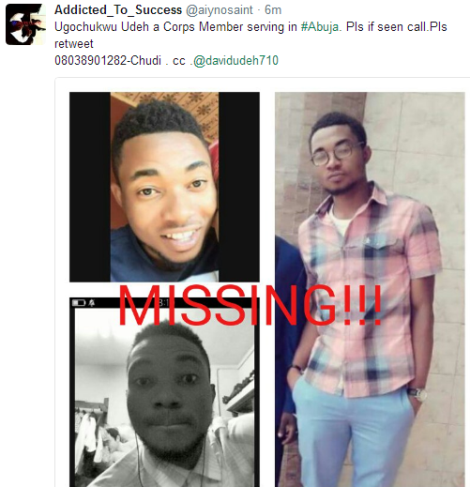Image resolution: width=470 pixels, height=487 pixels.
Task: Click the eyeglasses on the man in the right photo
Action: click(x=337, y=153)
